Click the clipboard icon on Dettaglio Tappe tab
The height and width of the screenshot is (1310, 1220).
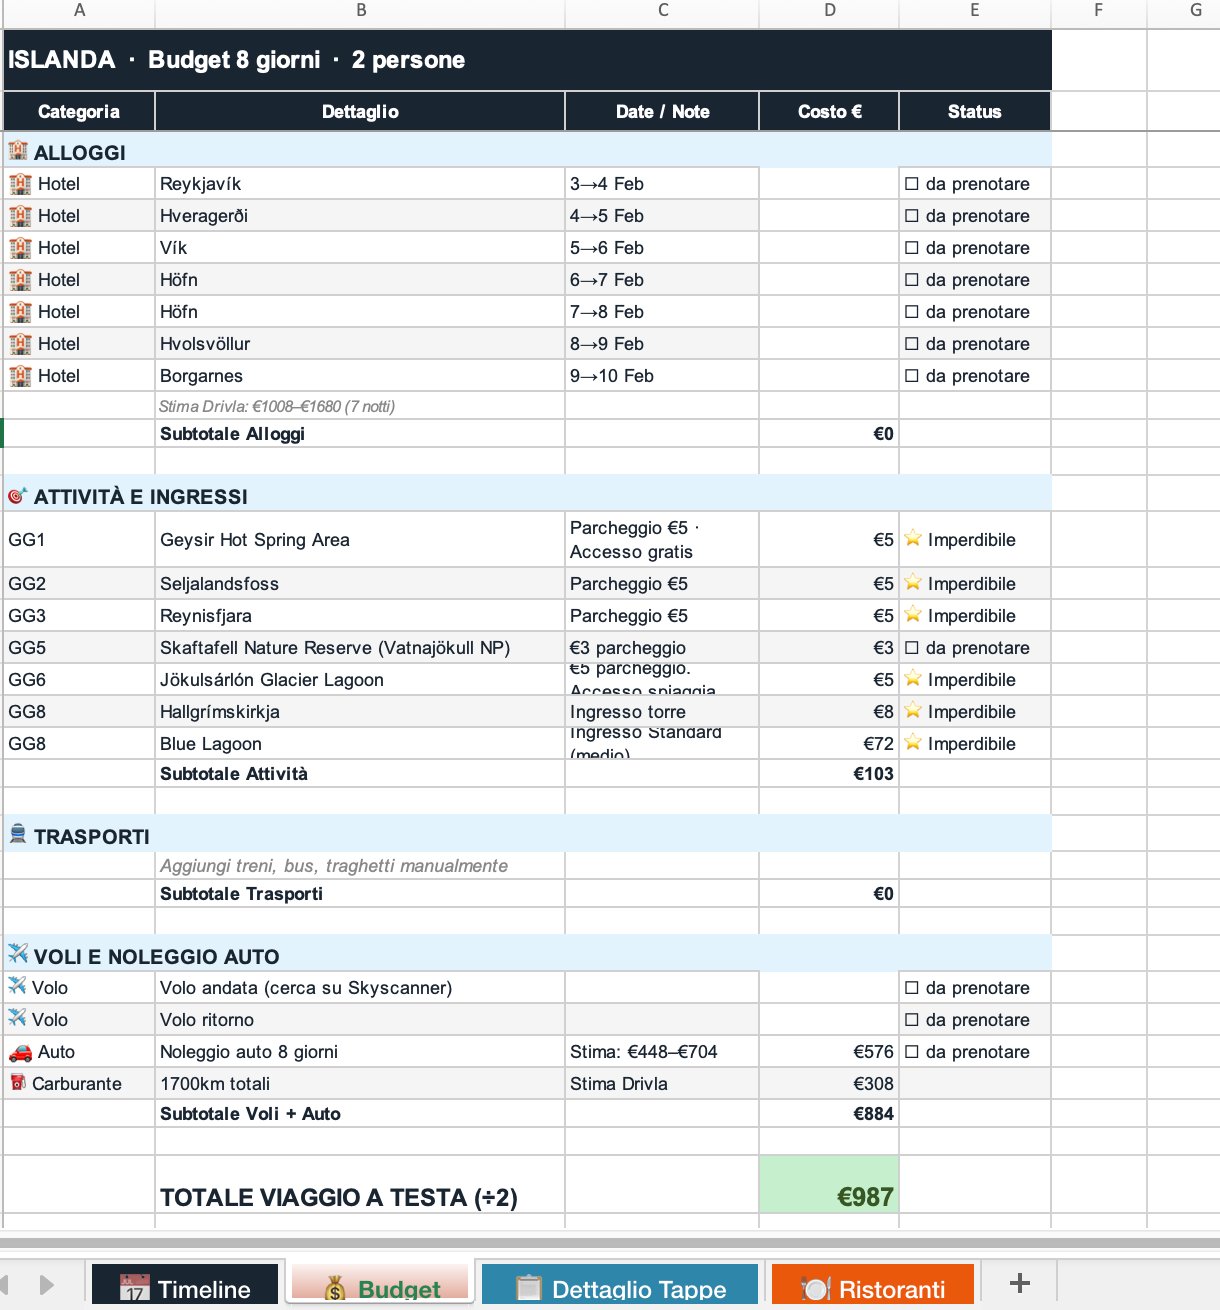click(527, 1288)
